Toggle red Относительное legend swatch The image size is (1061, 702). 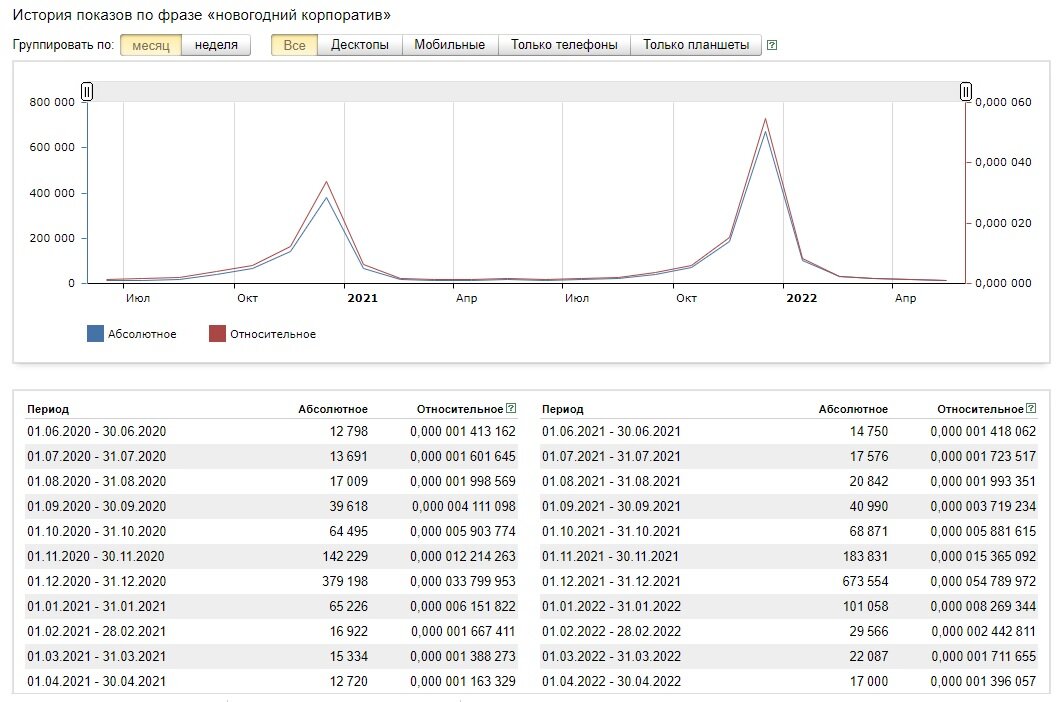pyautogui.click(x=217, y=334)
